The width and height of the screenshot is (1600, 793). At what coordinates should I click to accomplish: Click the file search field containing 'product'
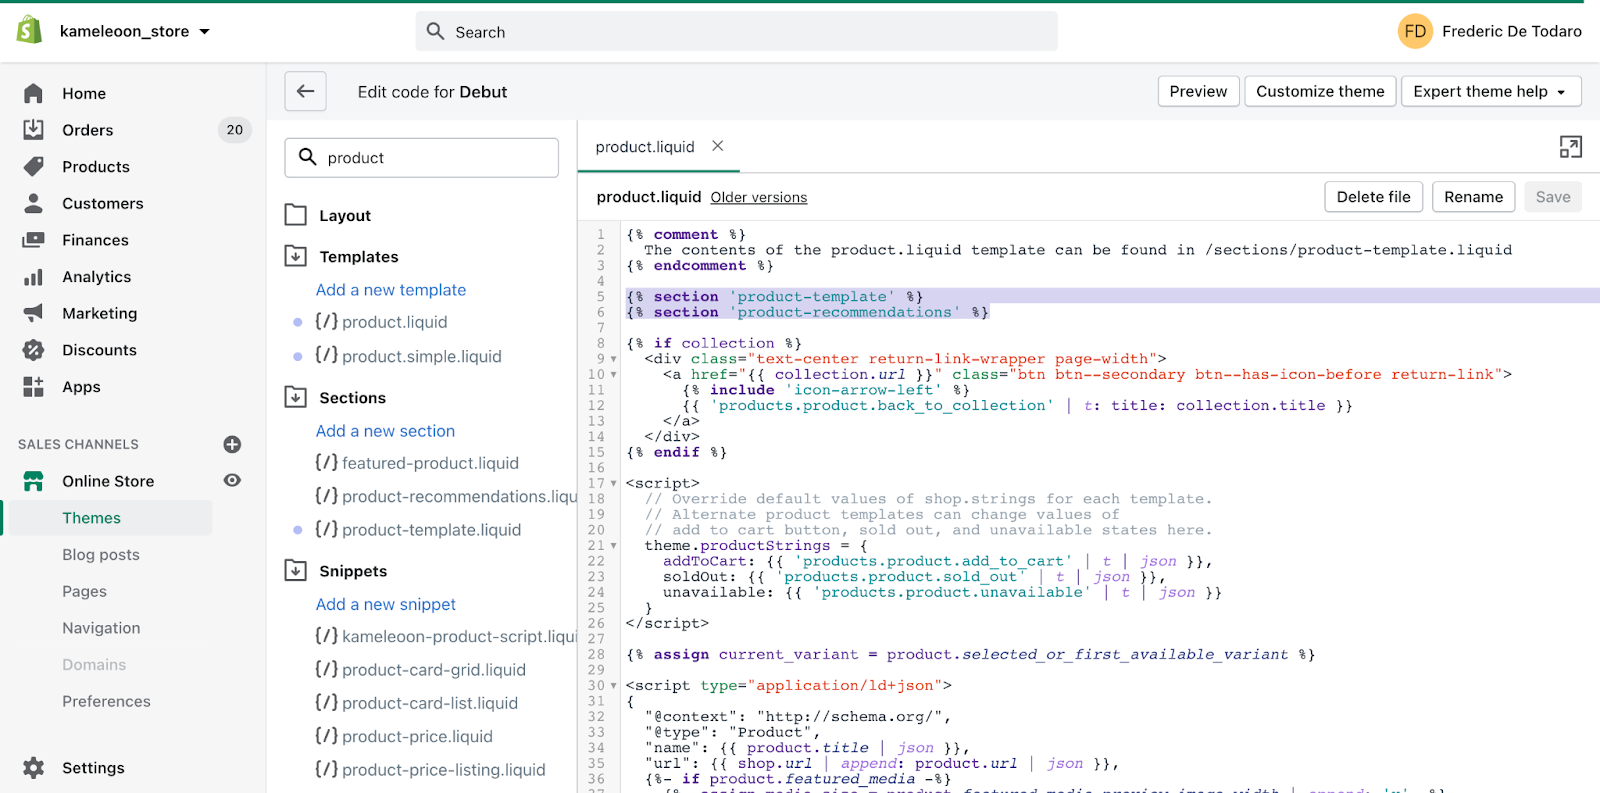[x=435, y=158]
